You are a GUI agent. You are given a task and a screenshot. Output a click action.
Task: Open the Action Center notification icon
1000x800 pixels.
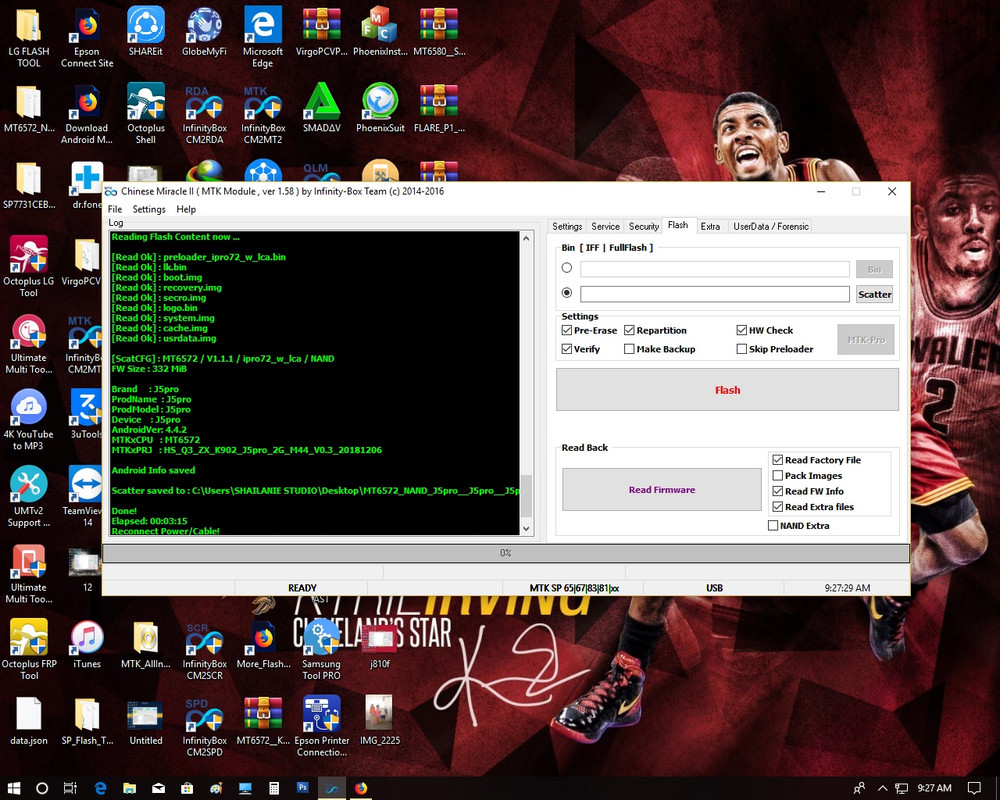974,788
